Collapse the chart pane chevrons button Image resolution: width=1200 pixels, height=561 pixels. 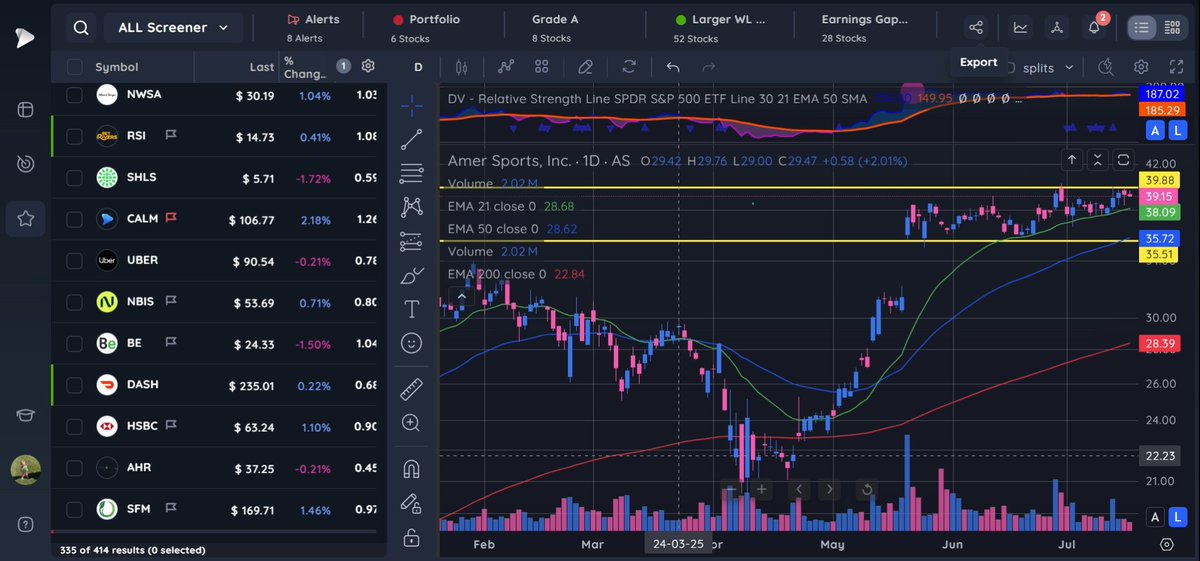coord(1098,159)
